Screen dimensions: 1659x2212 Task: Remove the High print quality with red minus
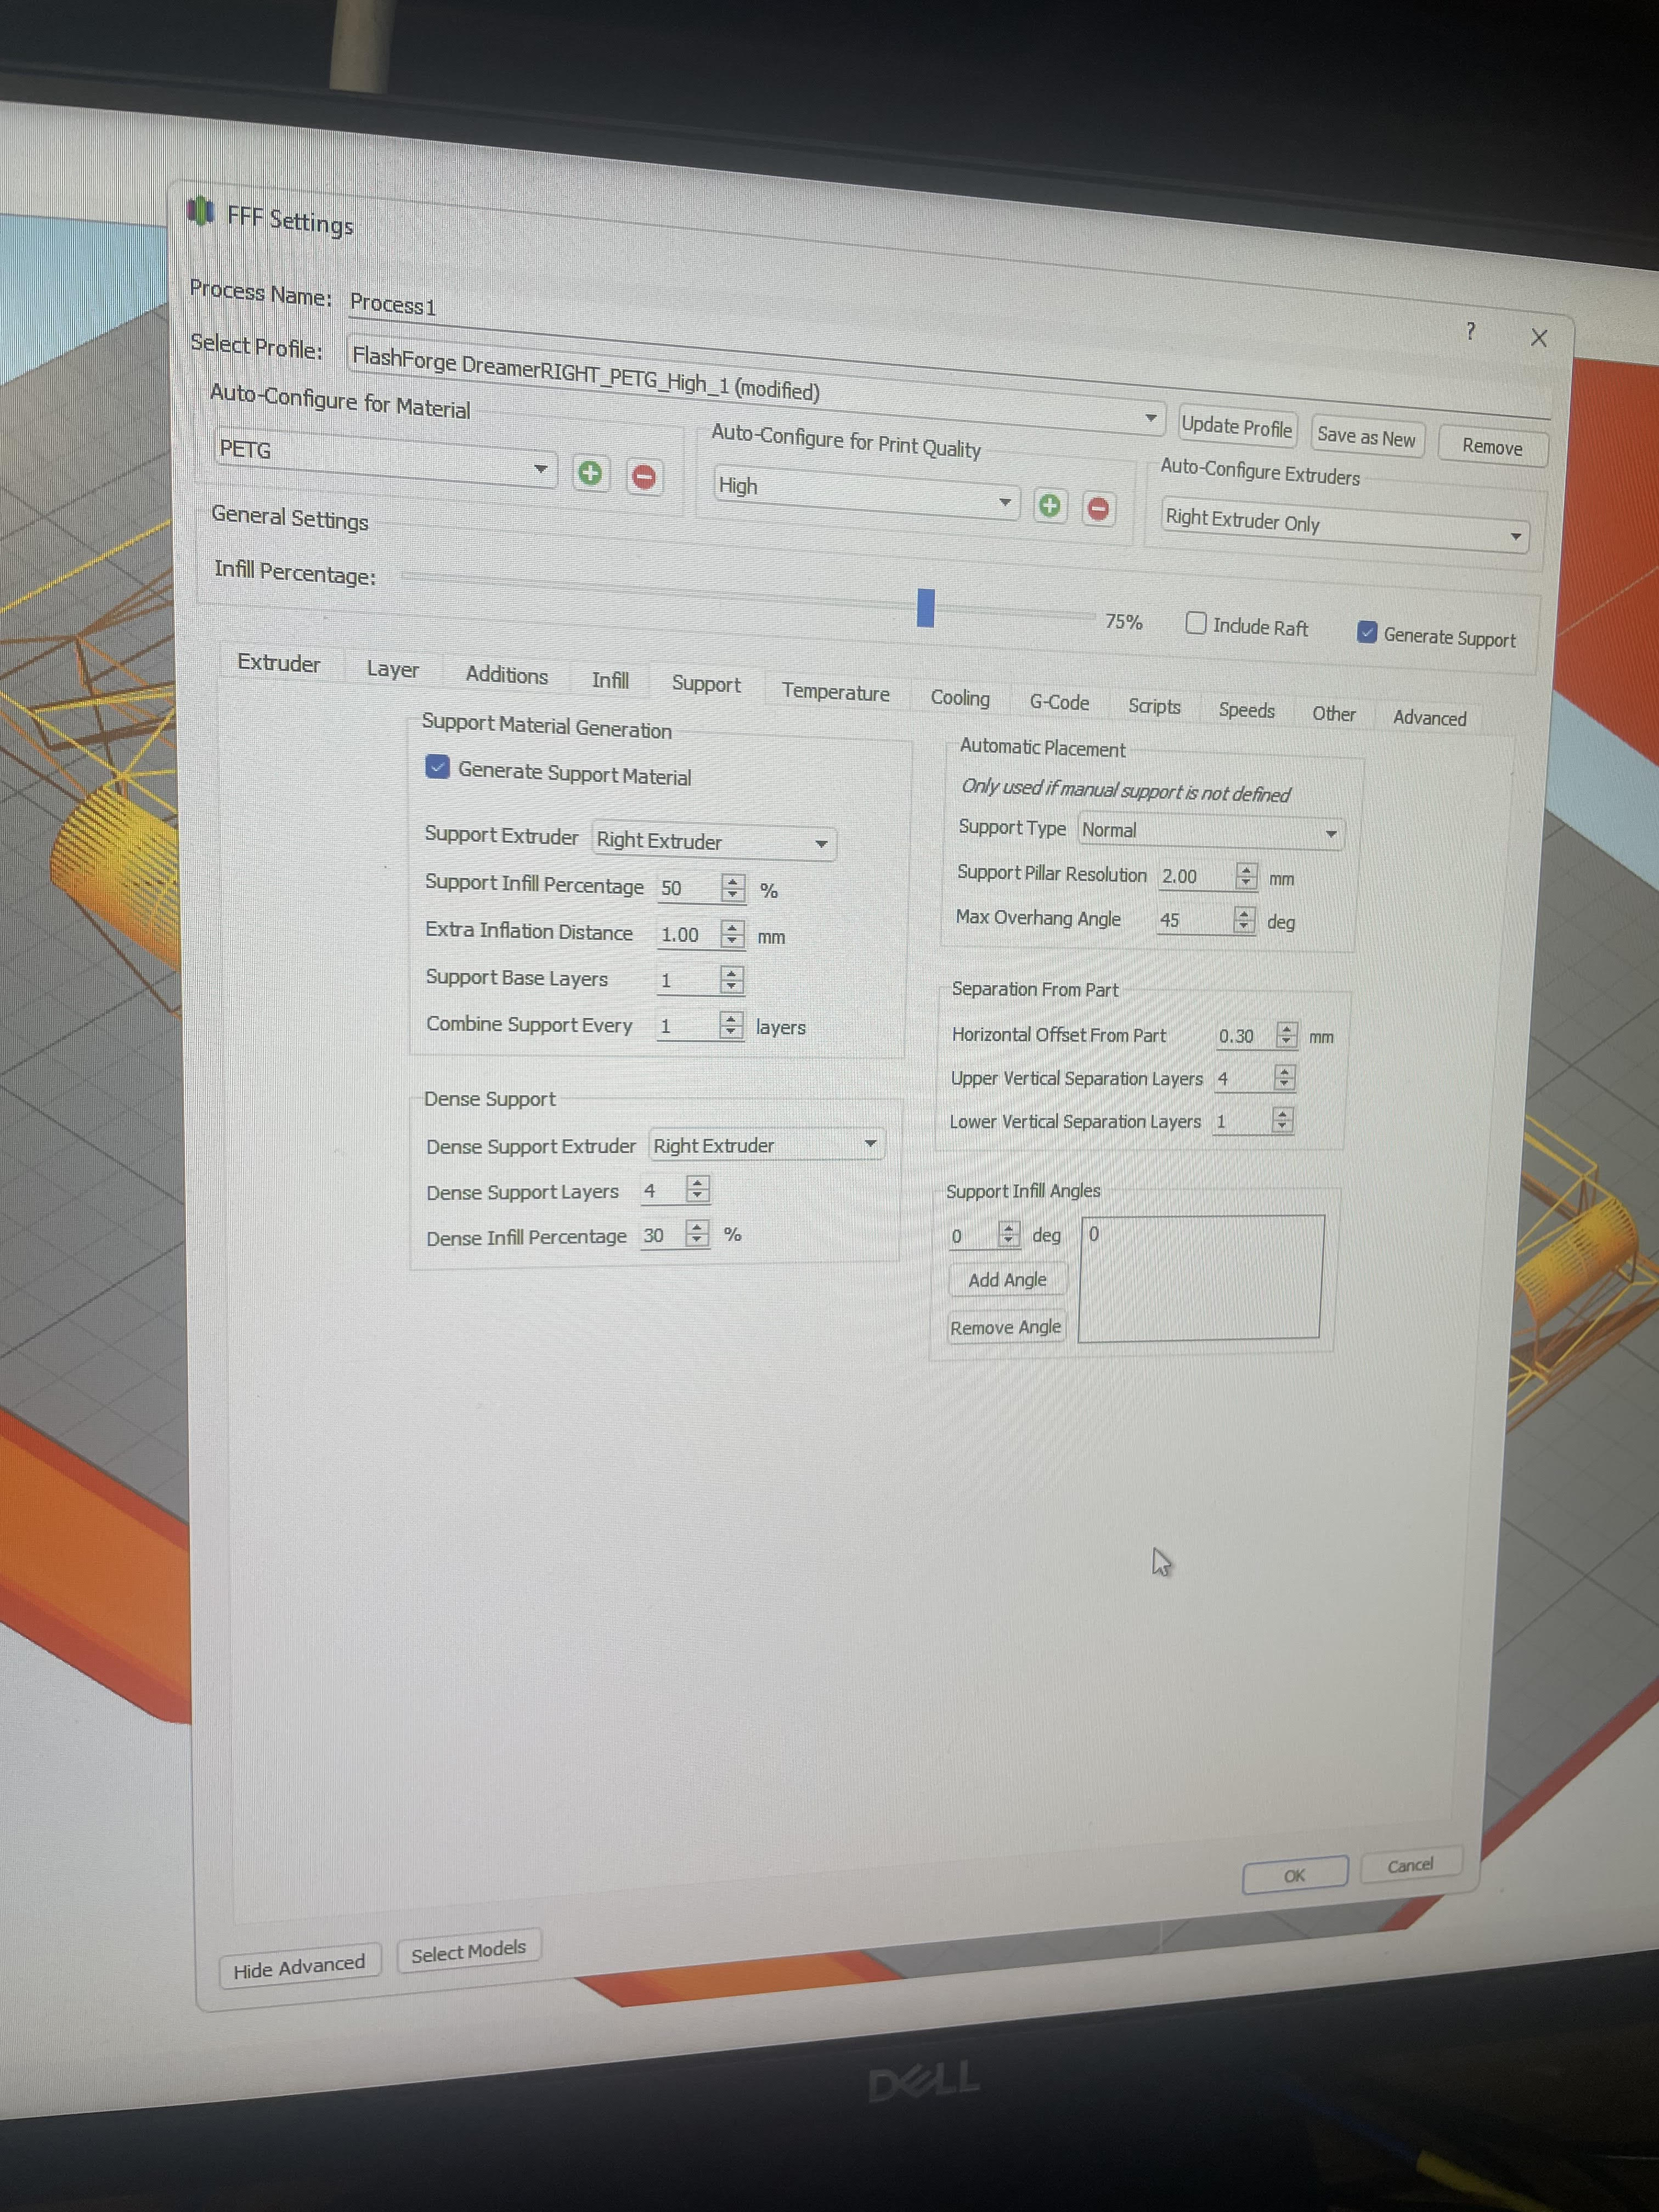1098,509
